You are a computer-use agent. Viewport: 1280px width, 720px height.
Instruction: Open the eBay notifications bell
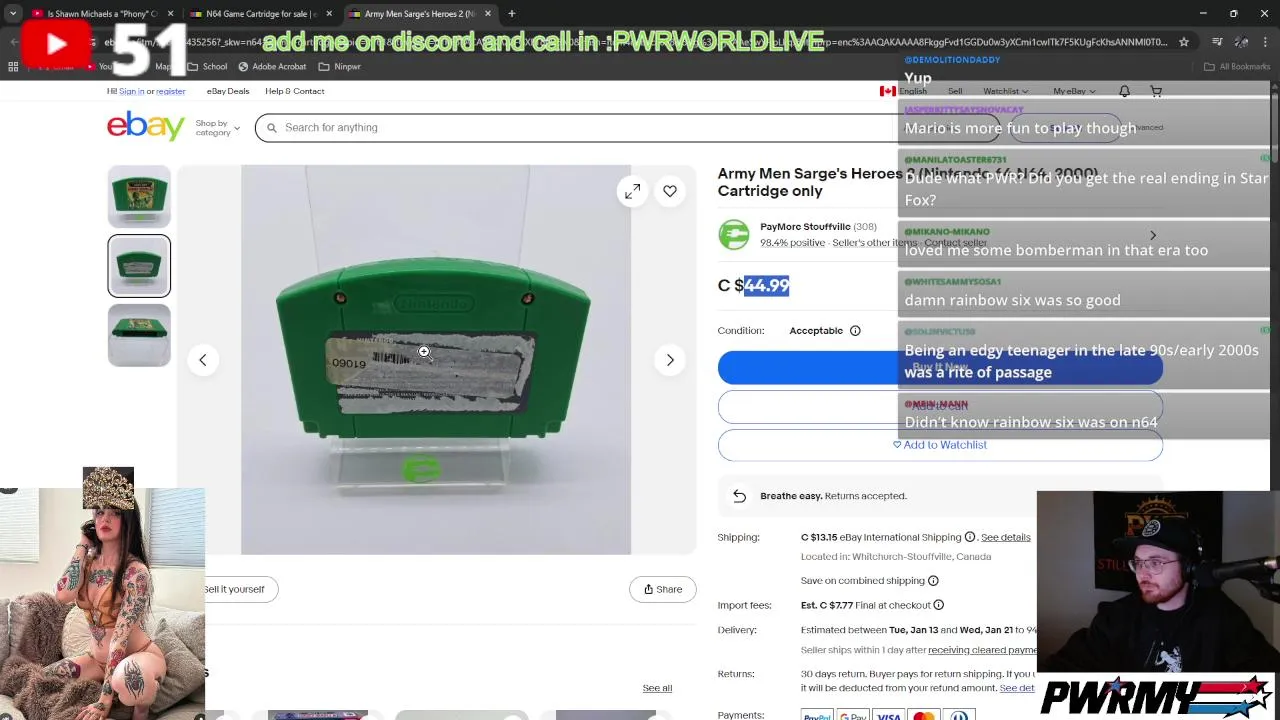(x=1124, y=91)
